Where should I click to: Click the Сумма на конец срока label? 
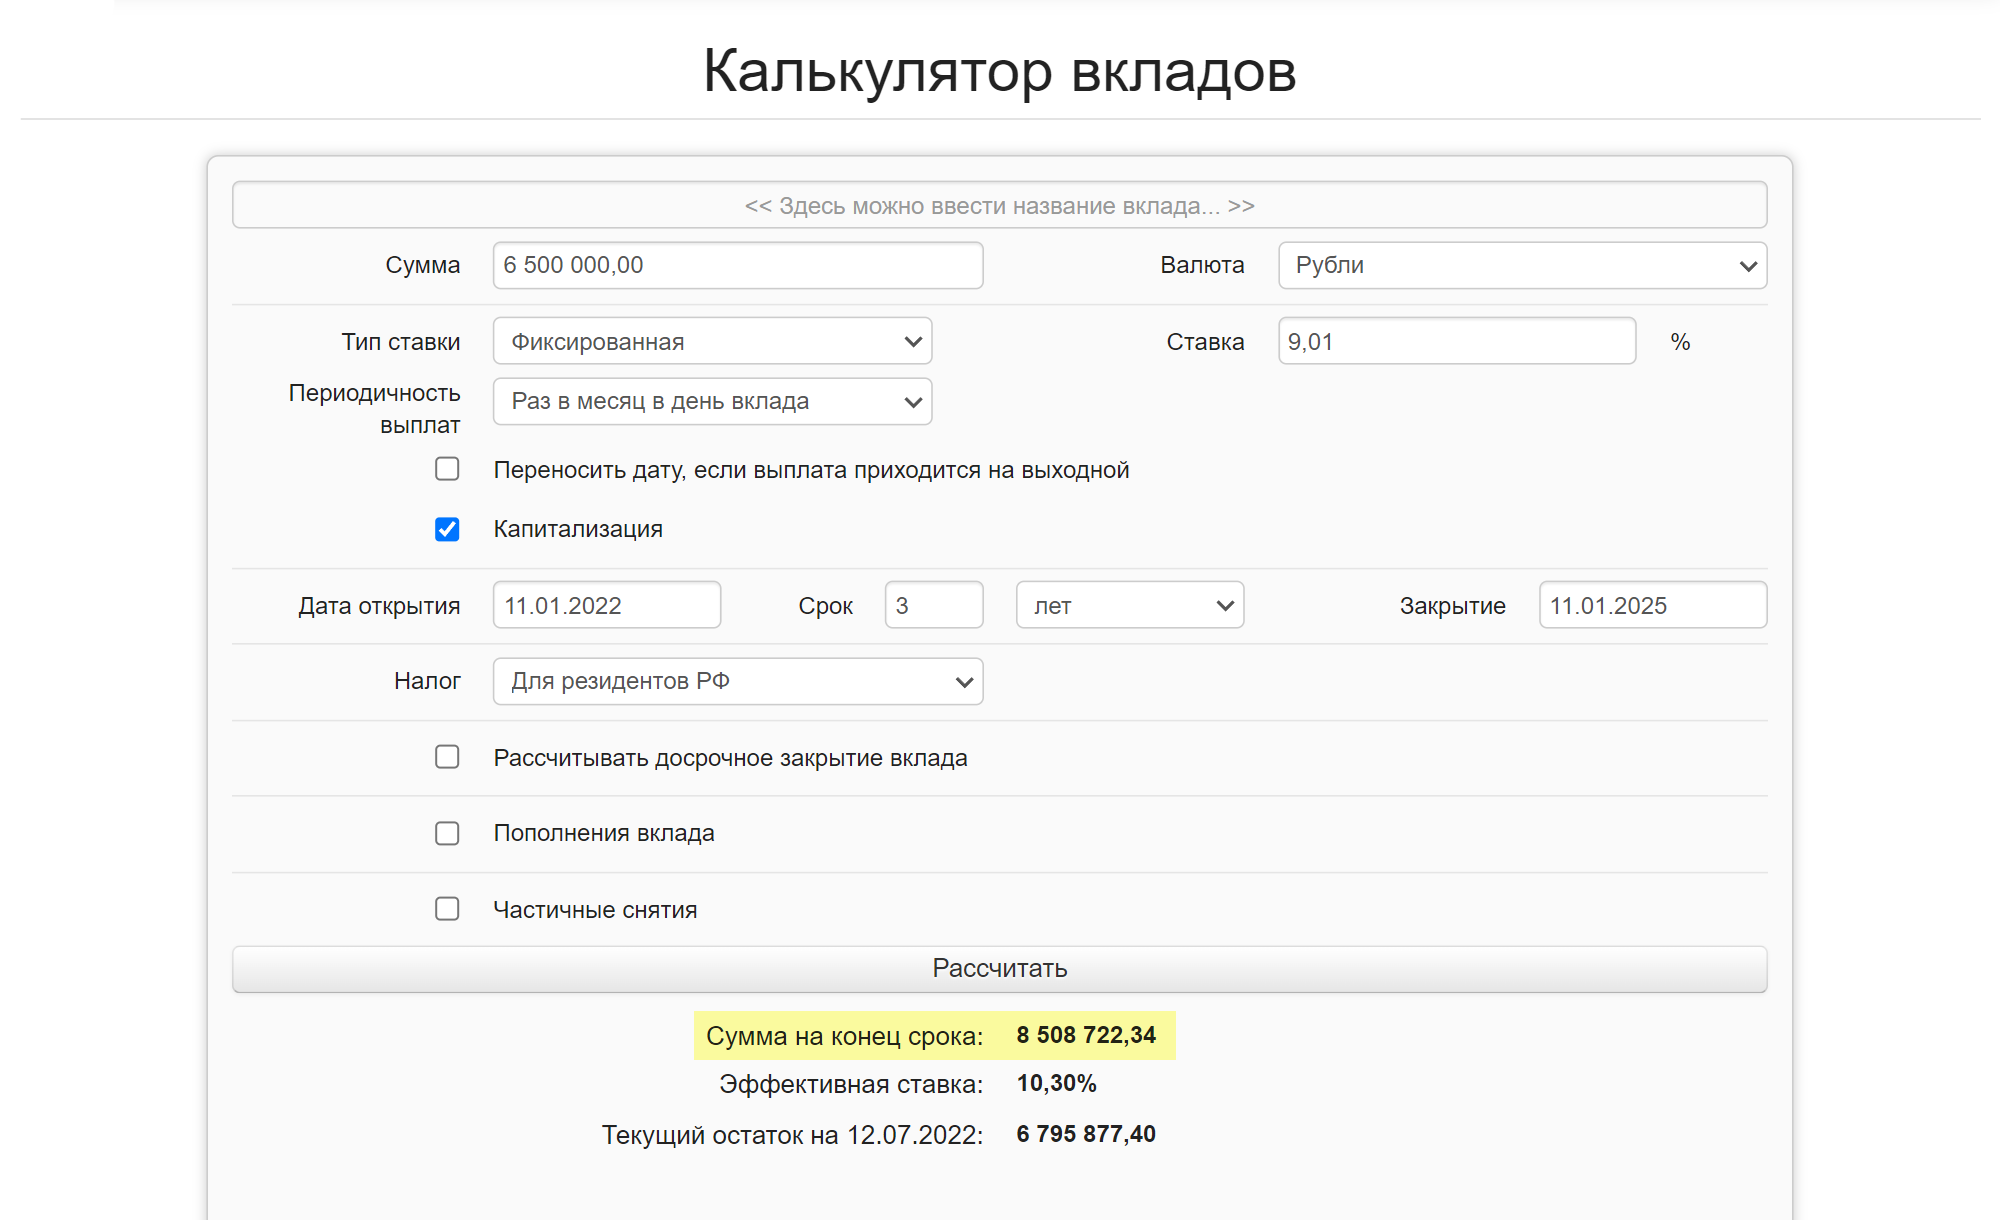[844, 1036]
